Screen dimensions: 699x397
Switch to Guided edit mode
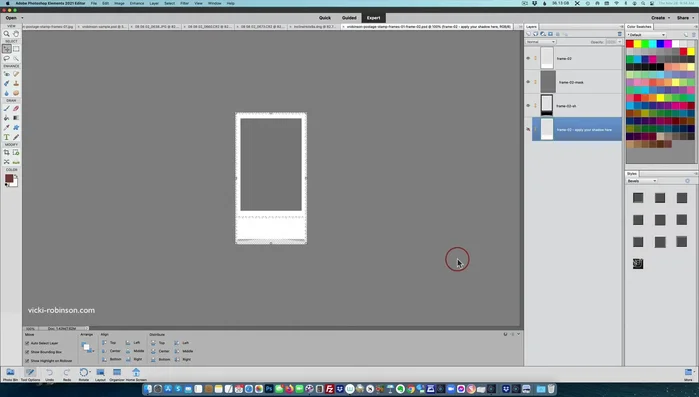(x=349, y=18)
